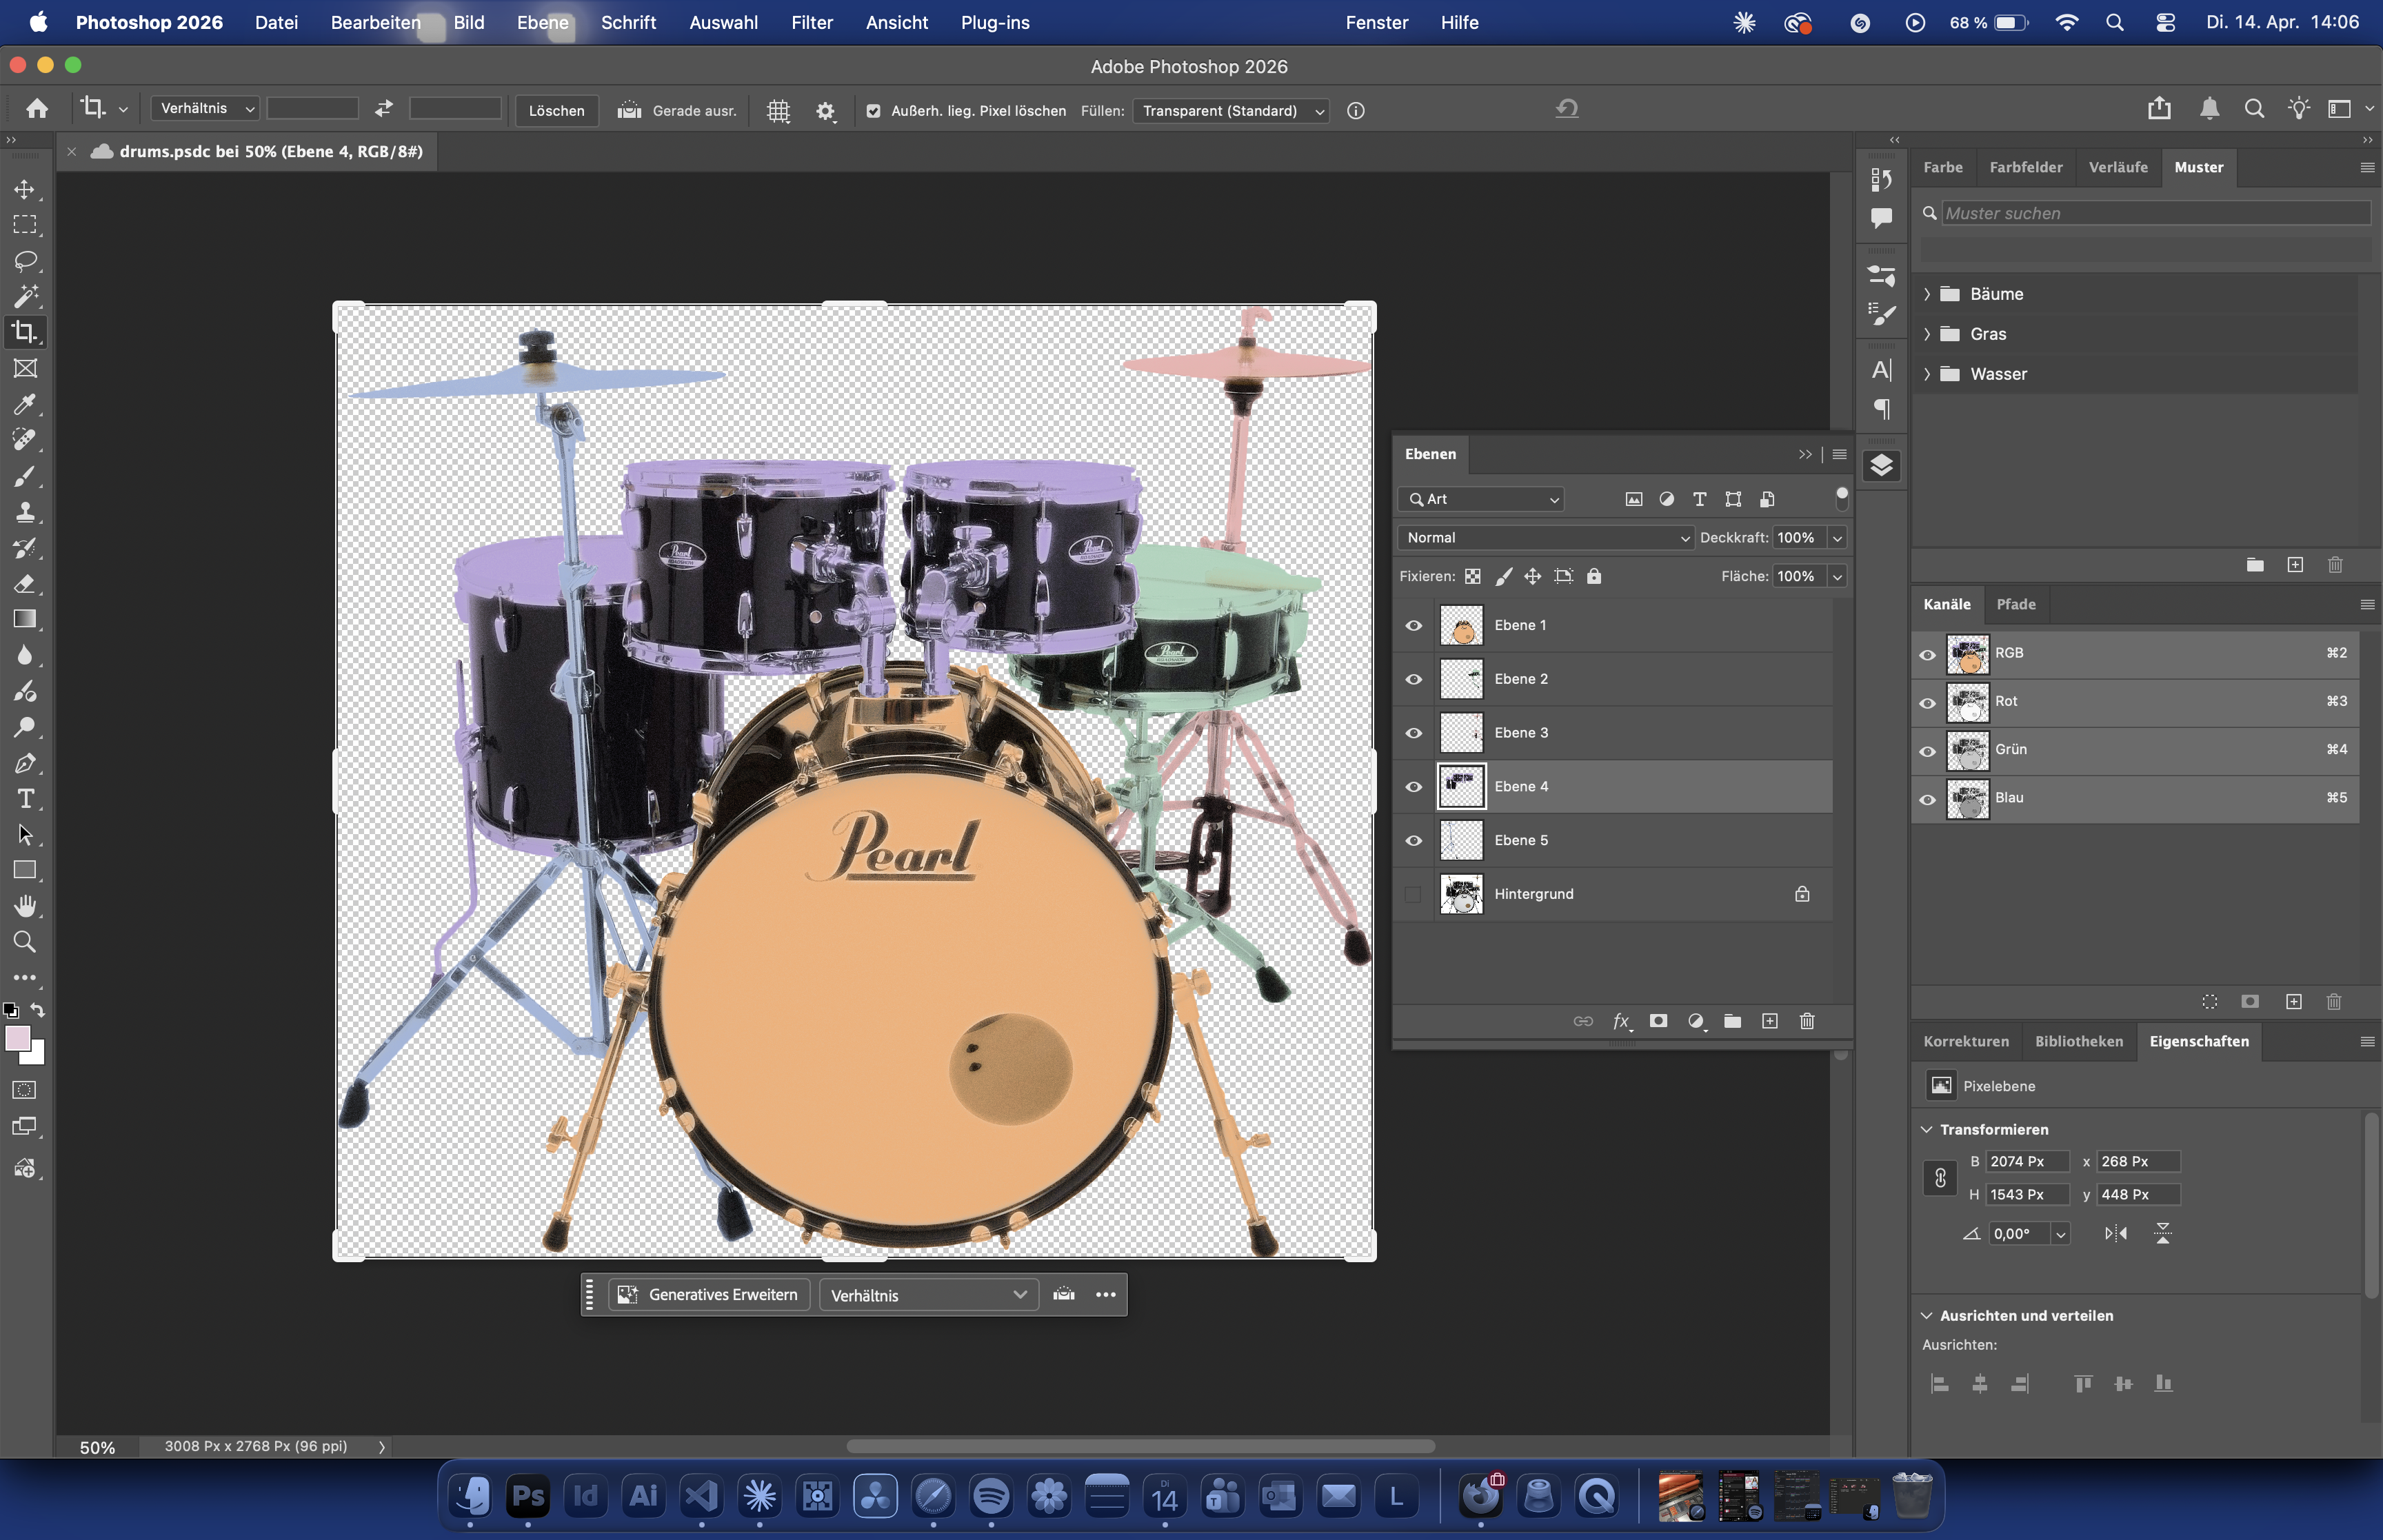Image resolution: width=2383 pixels, height=1540 pixels.
Task: Open the Fläche fill dropdown arrow
Action: pos(1837,577)
